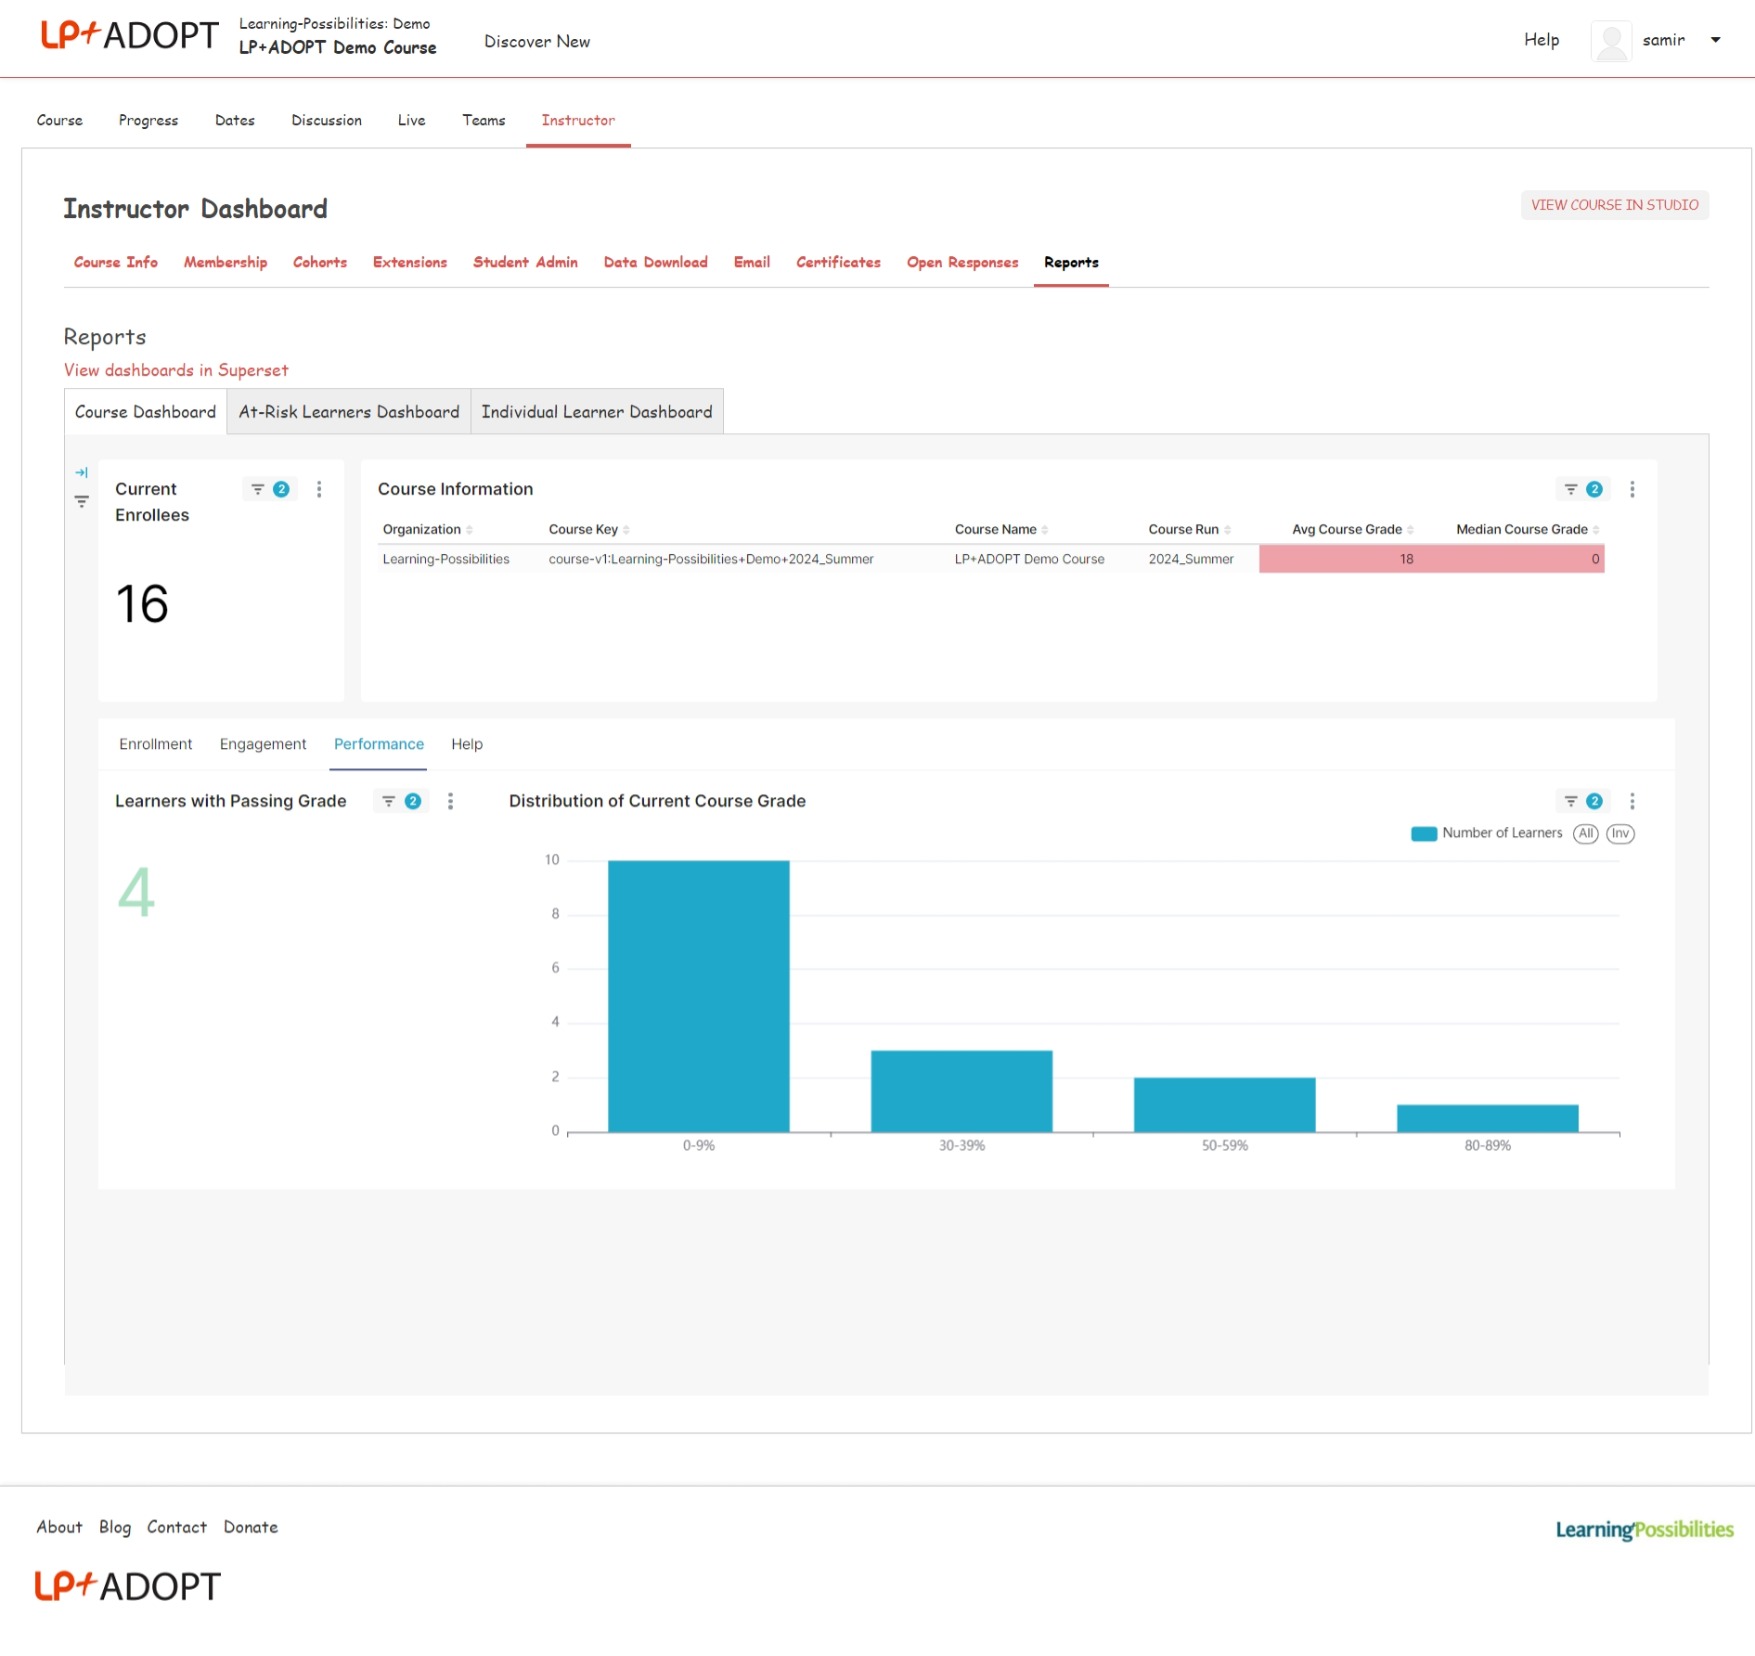Open Course Info section
This screenshot has width=1755, height=1656.
click(x=116, y=262)
